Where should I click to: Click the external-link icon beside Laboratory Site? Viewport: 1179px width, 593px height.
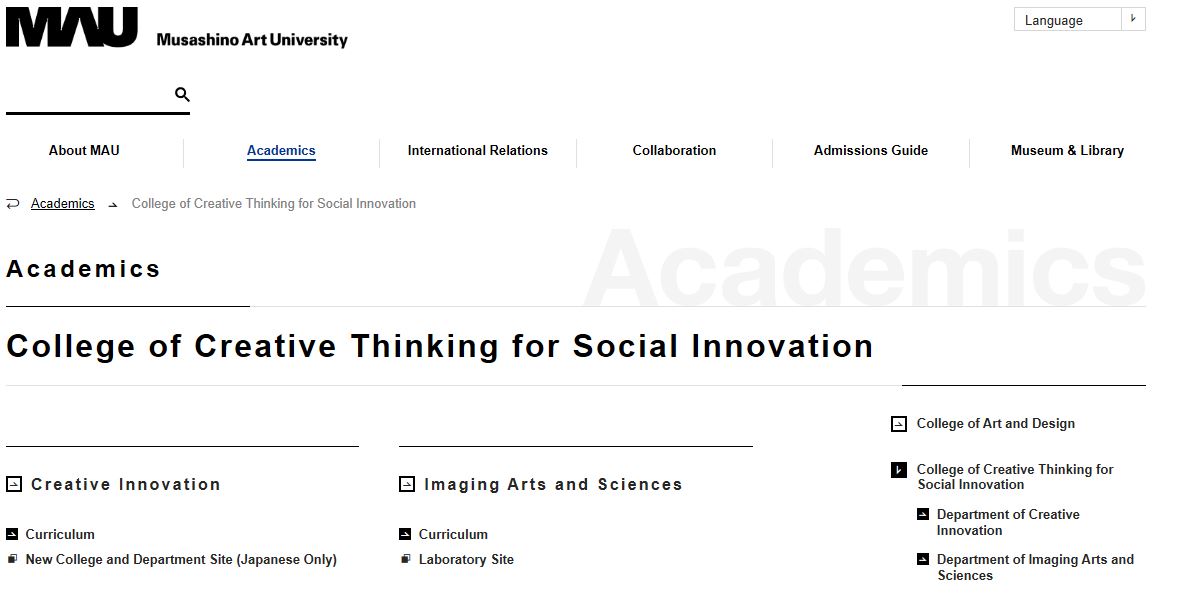405,558
